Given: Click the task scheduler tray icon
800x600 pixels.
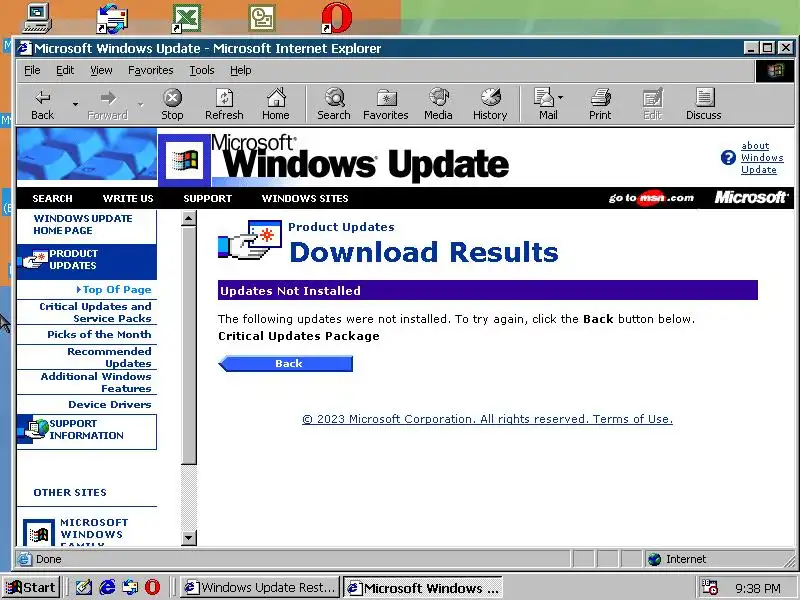Looking at the screenshot, I should coord(710,587).
